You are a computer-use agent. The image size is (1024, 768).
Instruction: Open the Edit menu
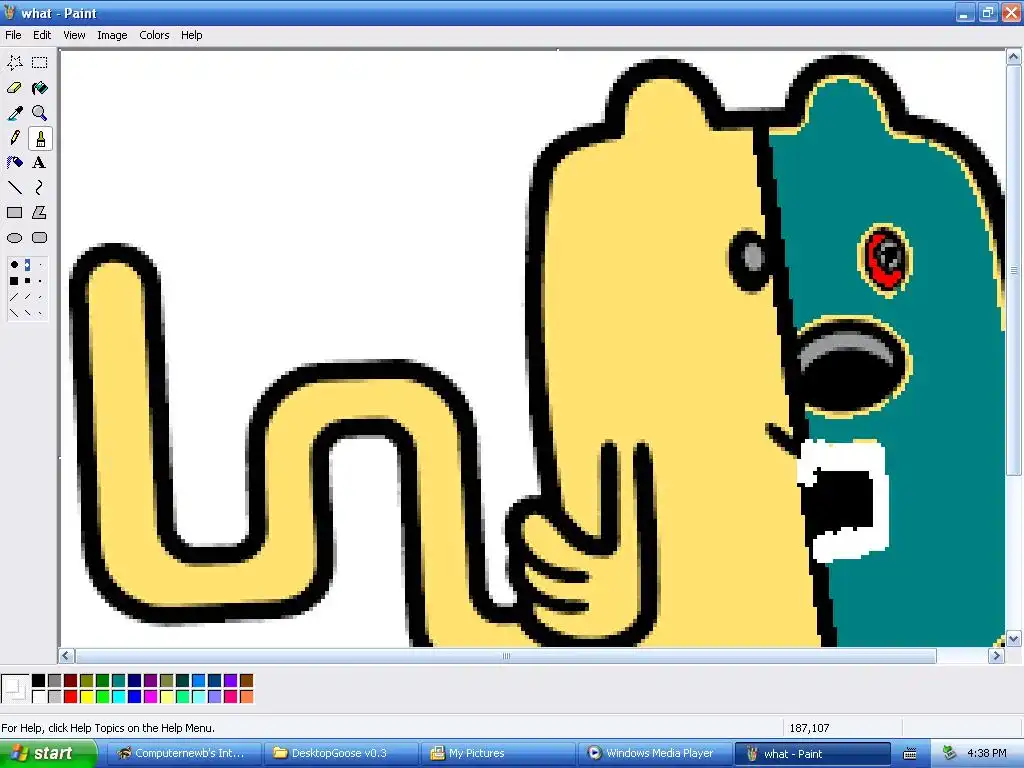click(x=42, y=35)
